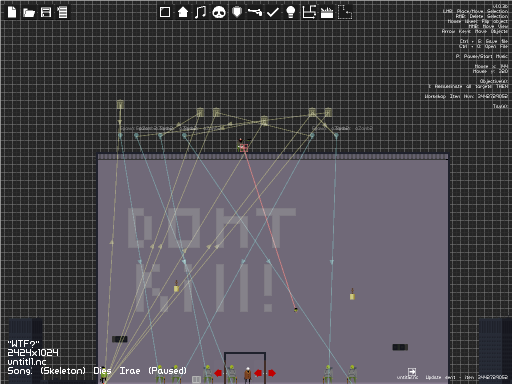Select the lightbulb lighting tool
512x384 pixels.
point(291,12)
